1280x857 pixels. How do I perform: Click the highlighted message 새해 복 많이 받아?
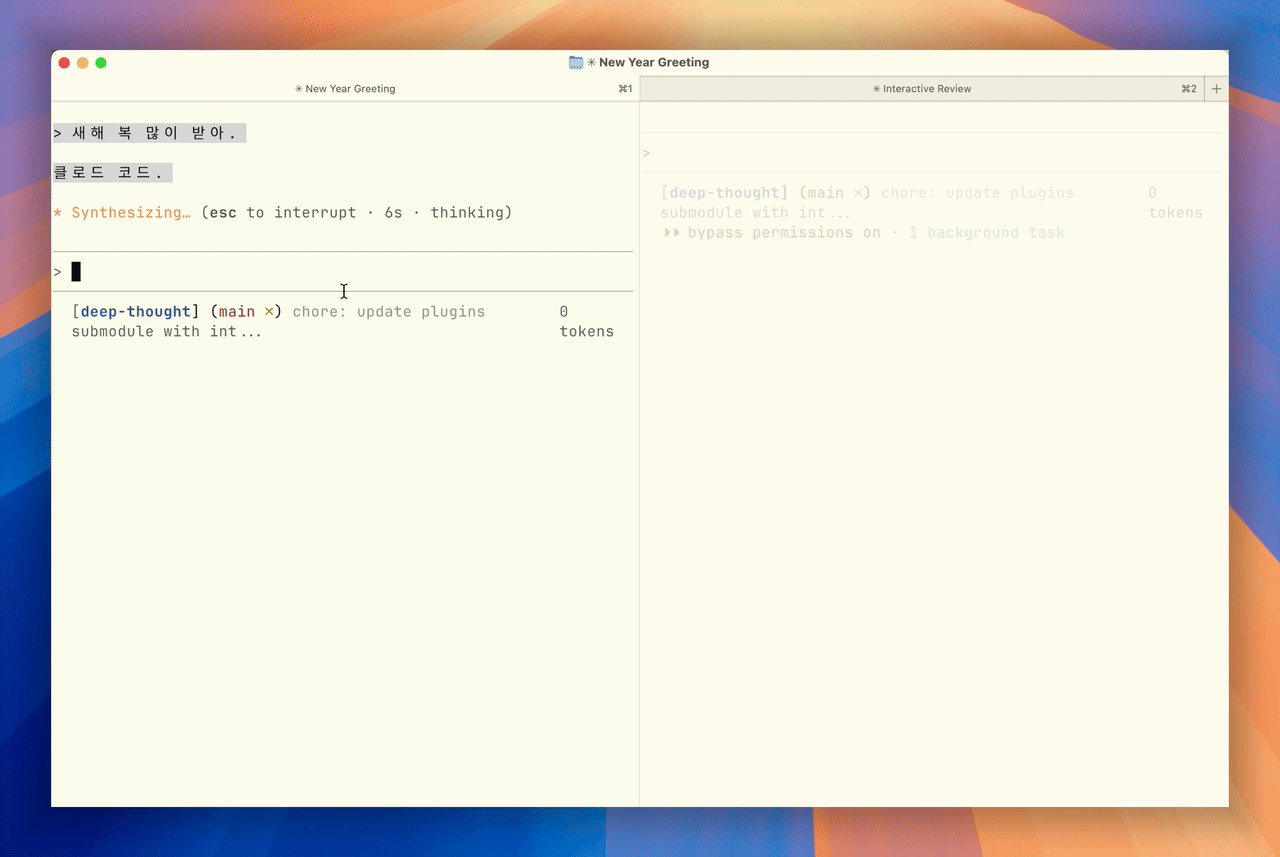coord(150,133)
